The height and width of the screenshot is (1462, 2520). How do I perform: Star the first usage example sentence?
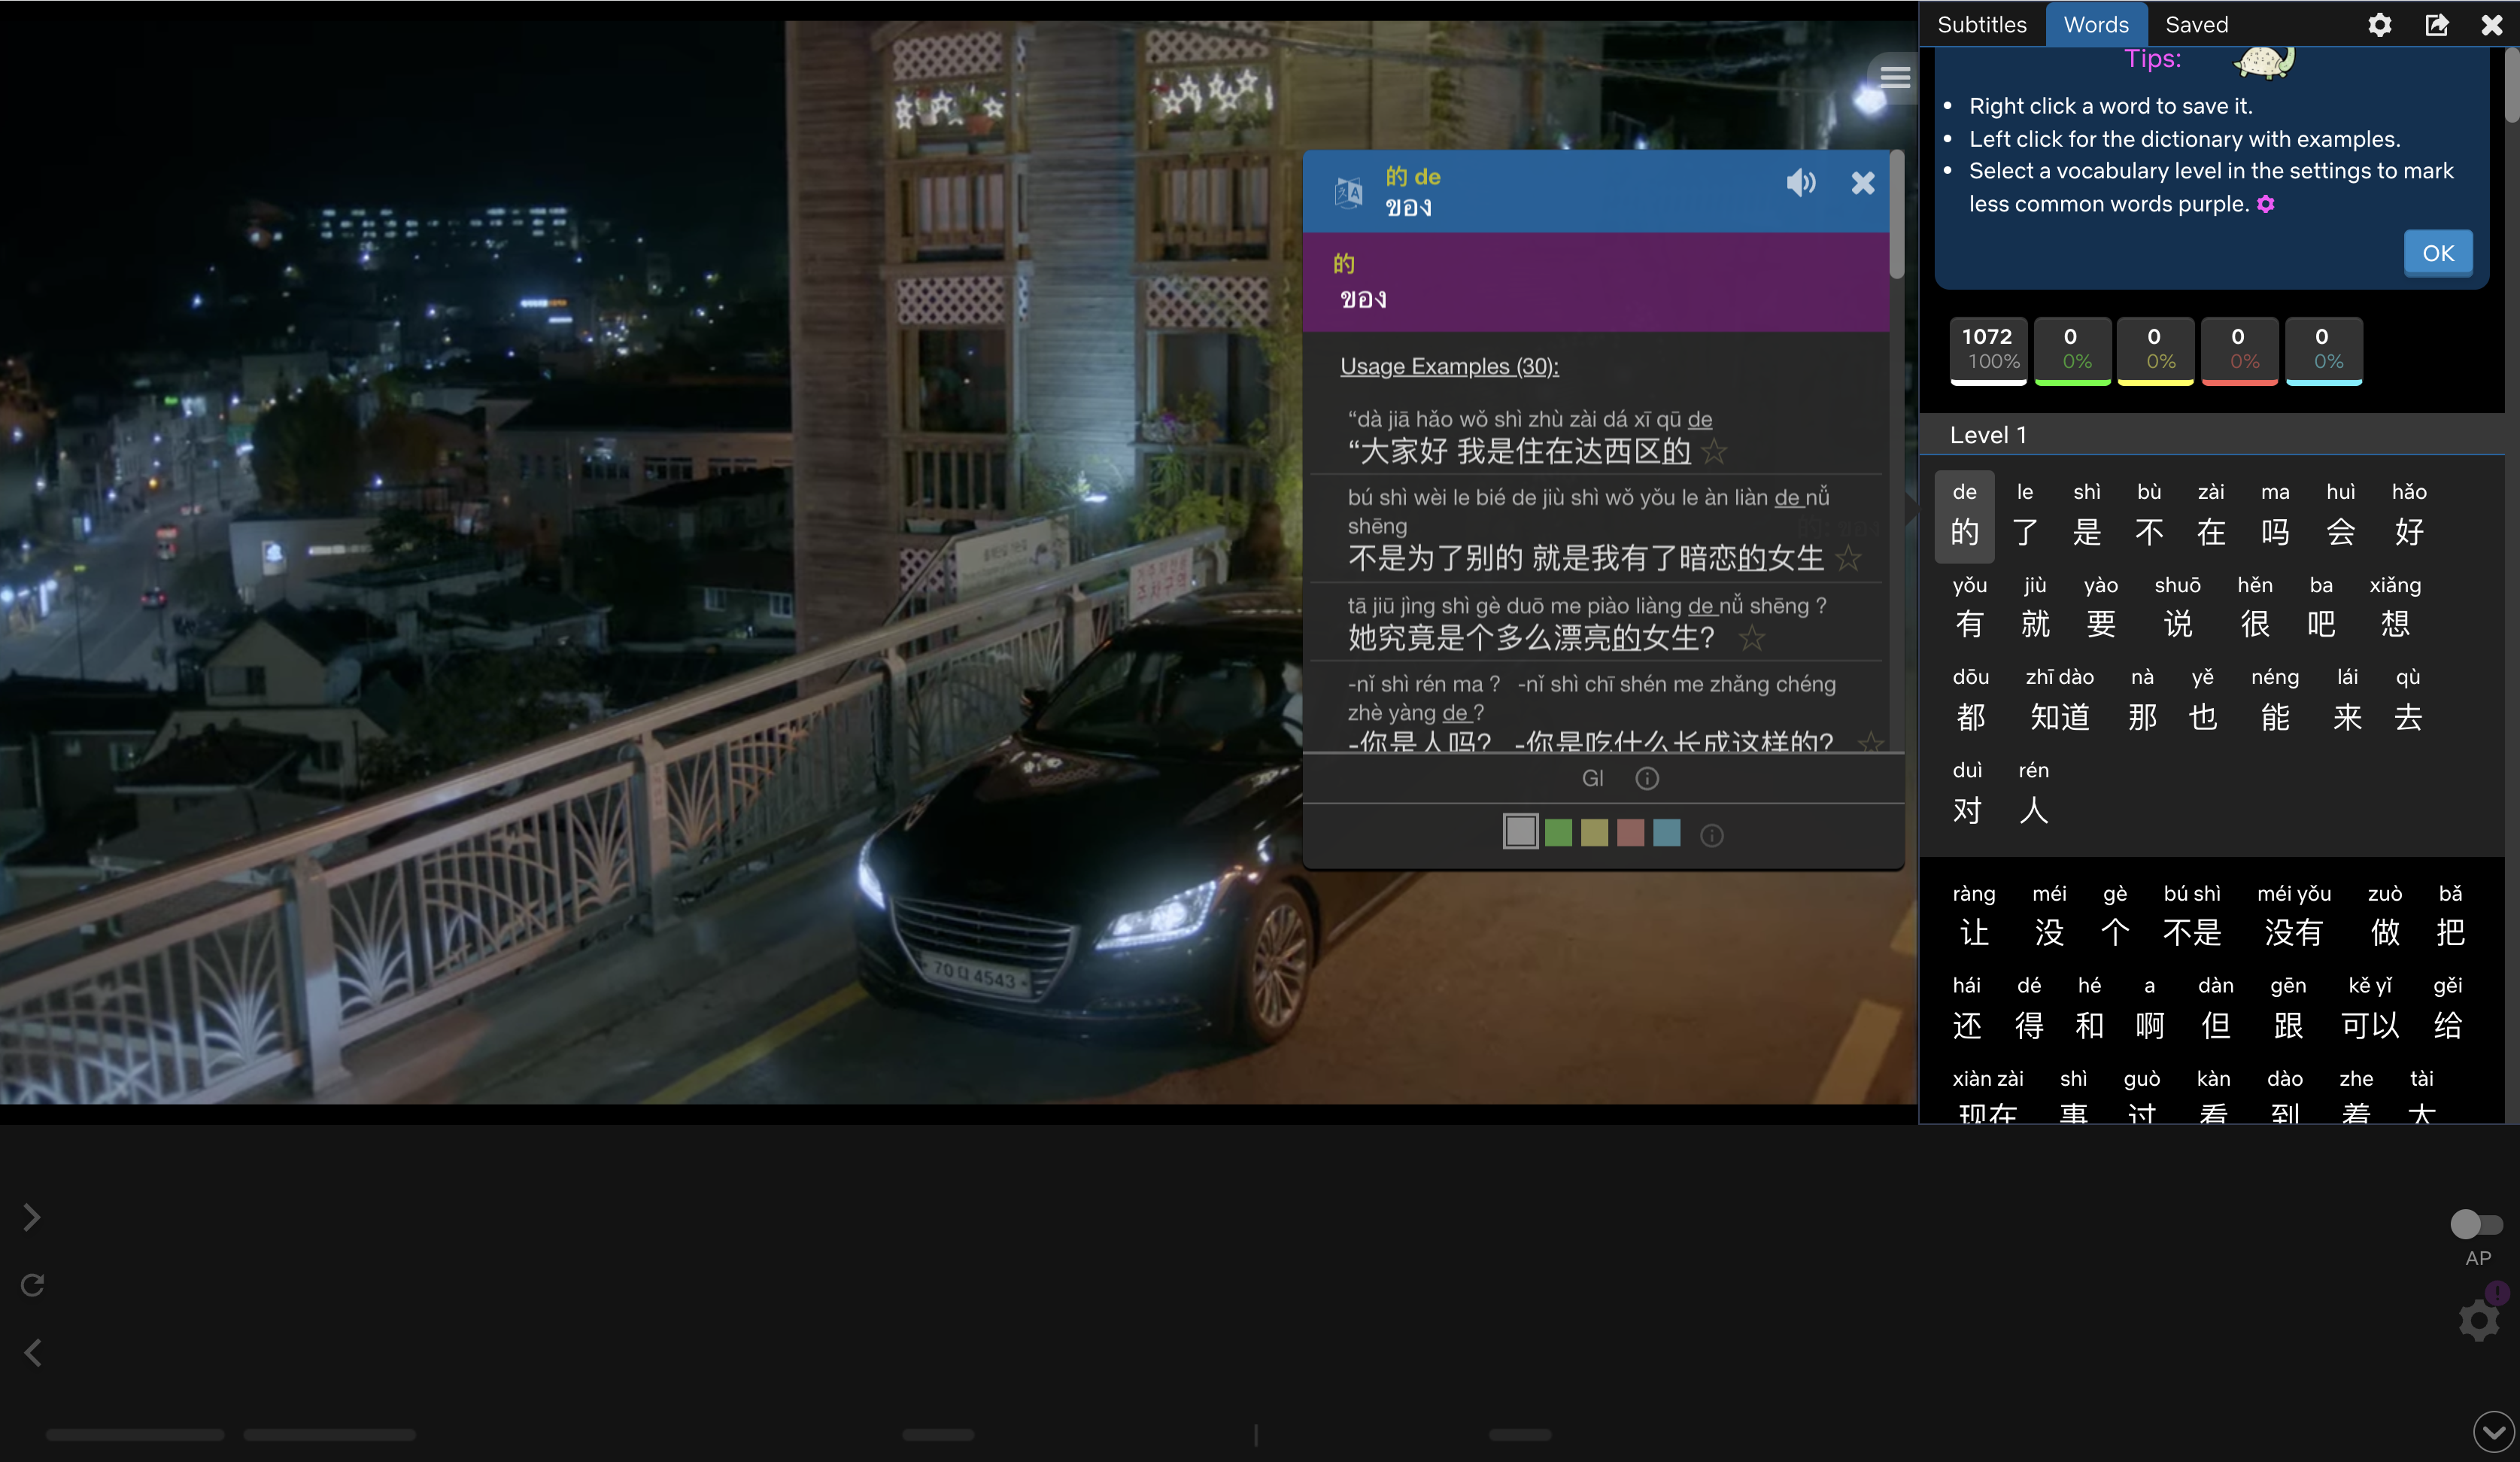[1714, 452]
